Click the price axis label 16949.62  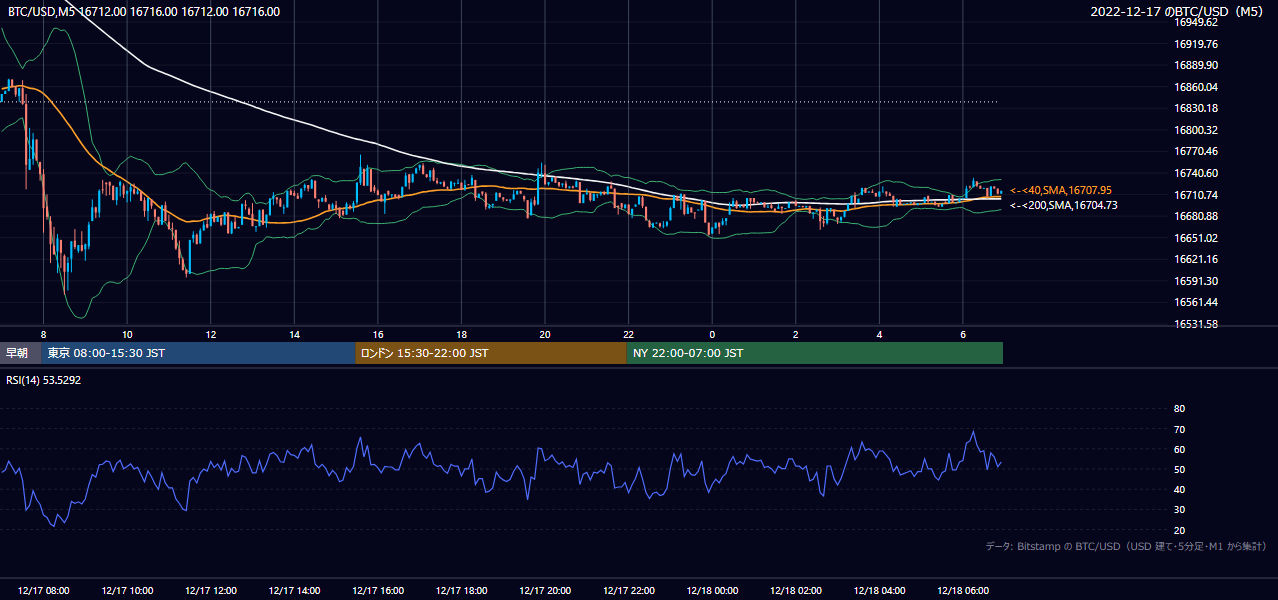pyautogui.click(x=1196, y=22)
